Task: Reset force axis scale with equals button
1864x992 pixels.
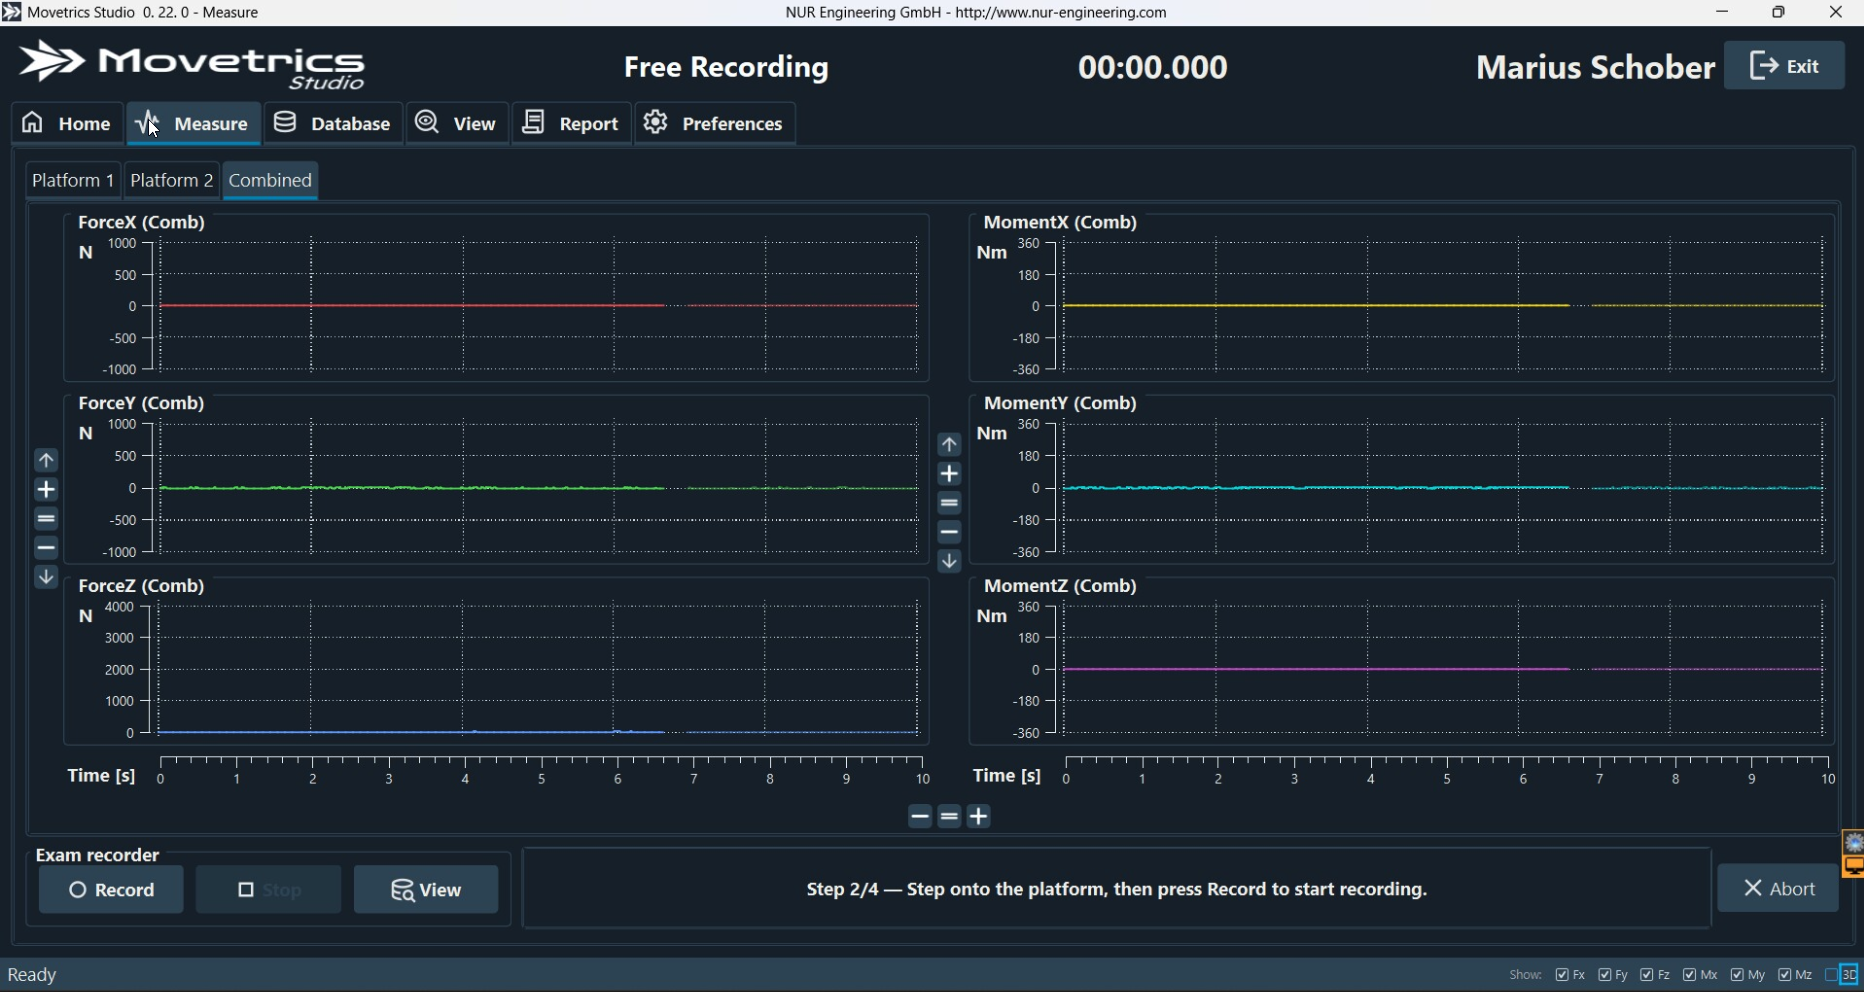Action: point(46,519)
